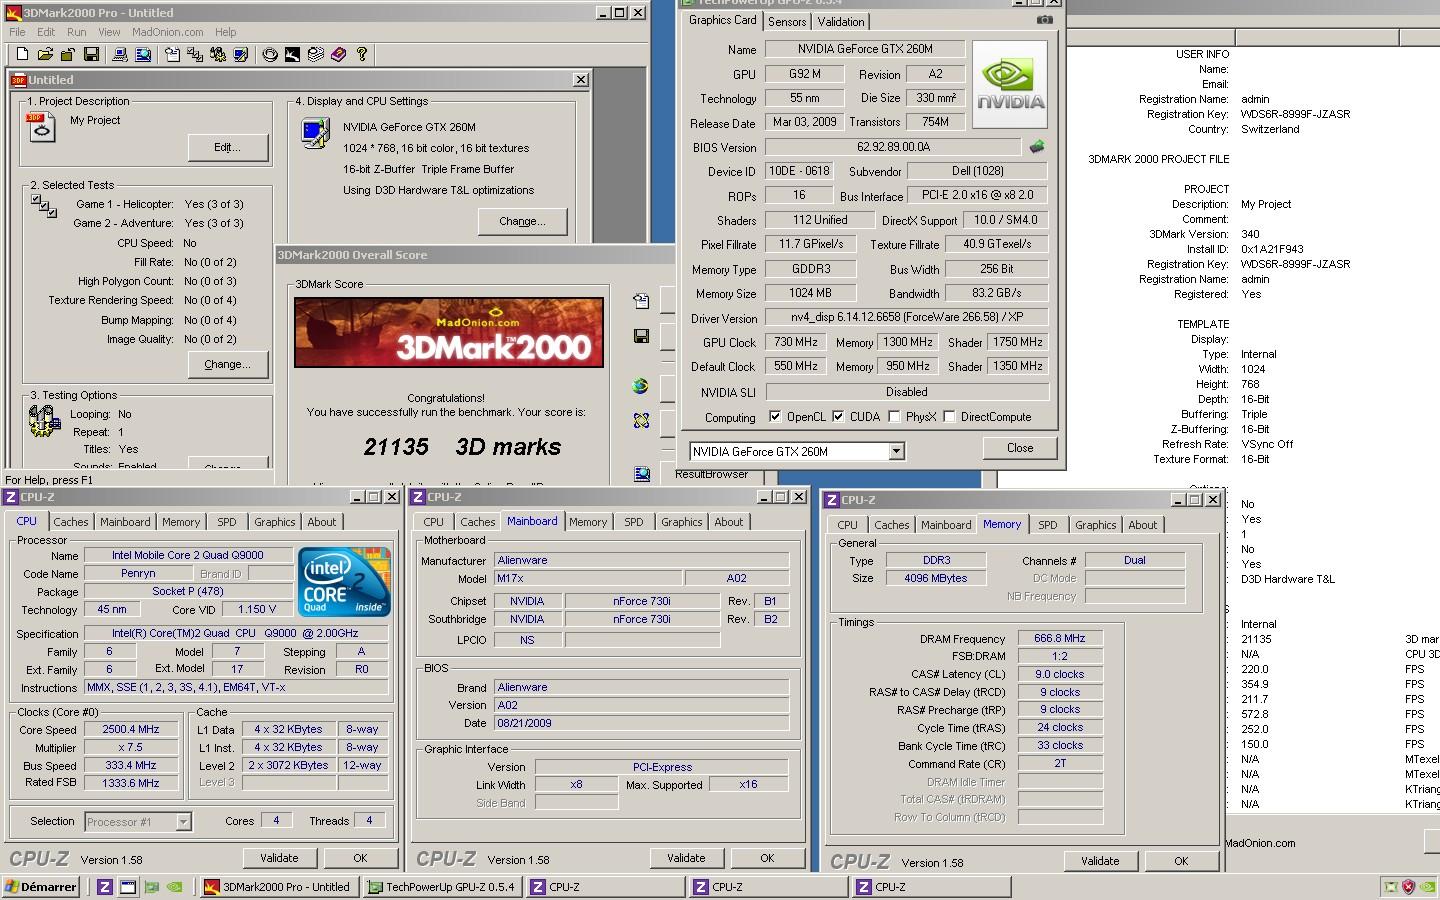Toggle the CUDA checkbox in GPU-Z
This screenshot has height=900, width=1440.
click(838, 416)
